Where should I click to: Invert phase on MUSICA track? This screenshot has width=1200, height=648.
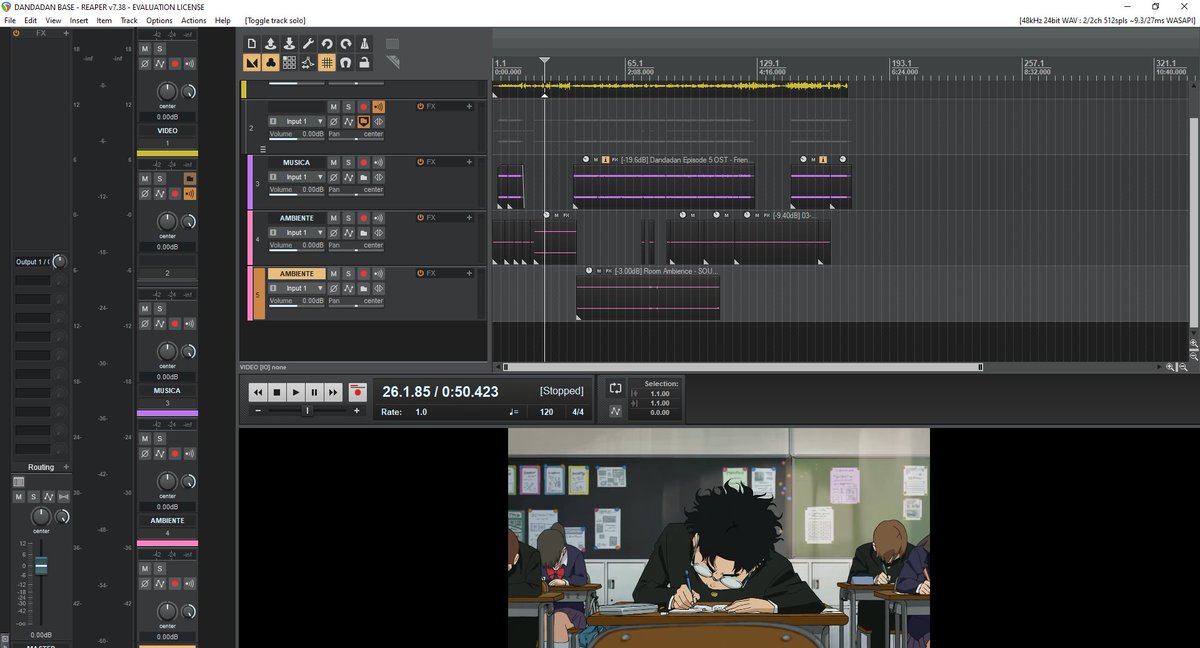[334, 177]
